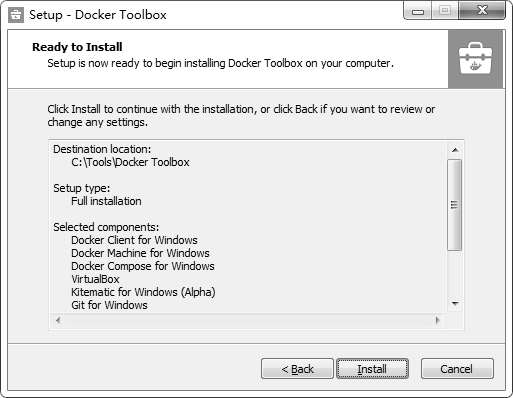Click the Git for Windows entry
This screenshot has width=513, height=398.
[109, 305]
